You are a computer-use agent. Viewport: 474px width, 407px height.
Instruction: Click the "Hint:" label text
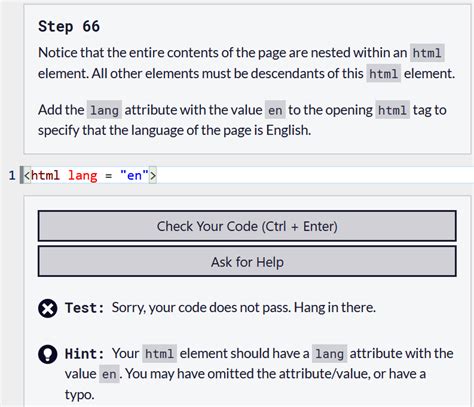(85, 353)
